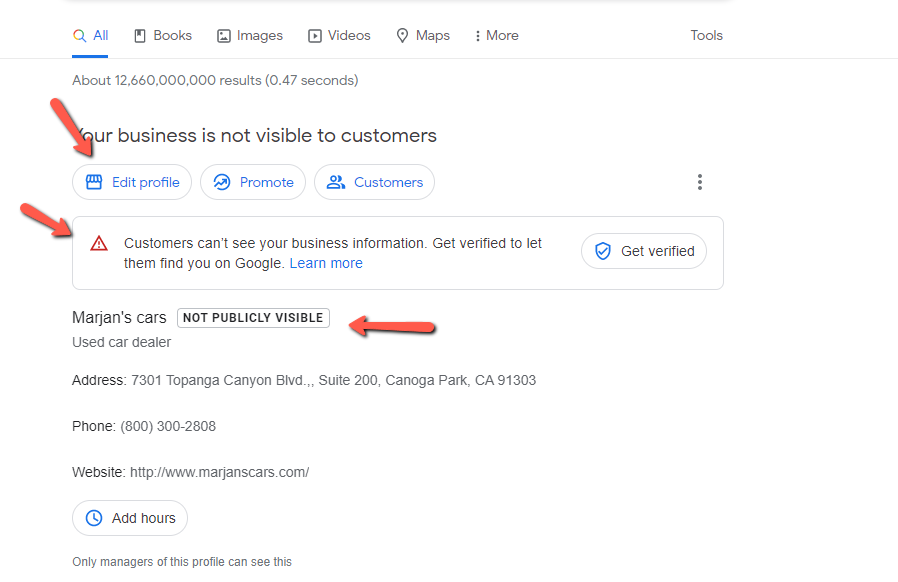Click the Used car dealer category text

pos(121,342)
